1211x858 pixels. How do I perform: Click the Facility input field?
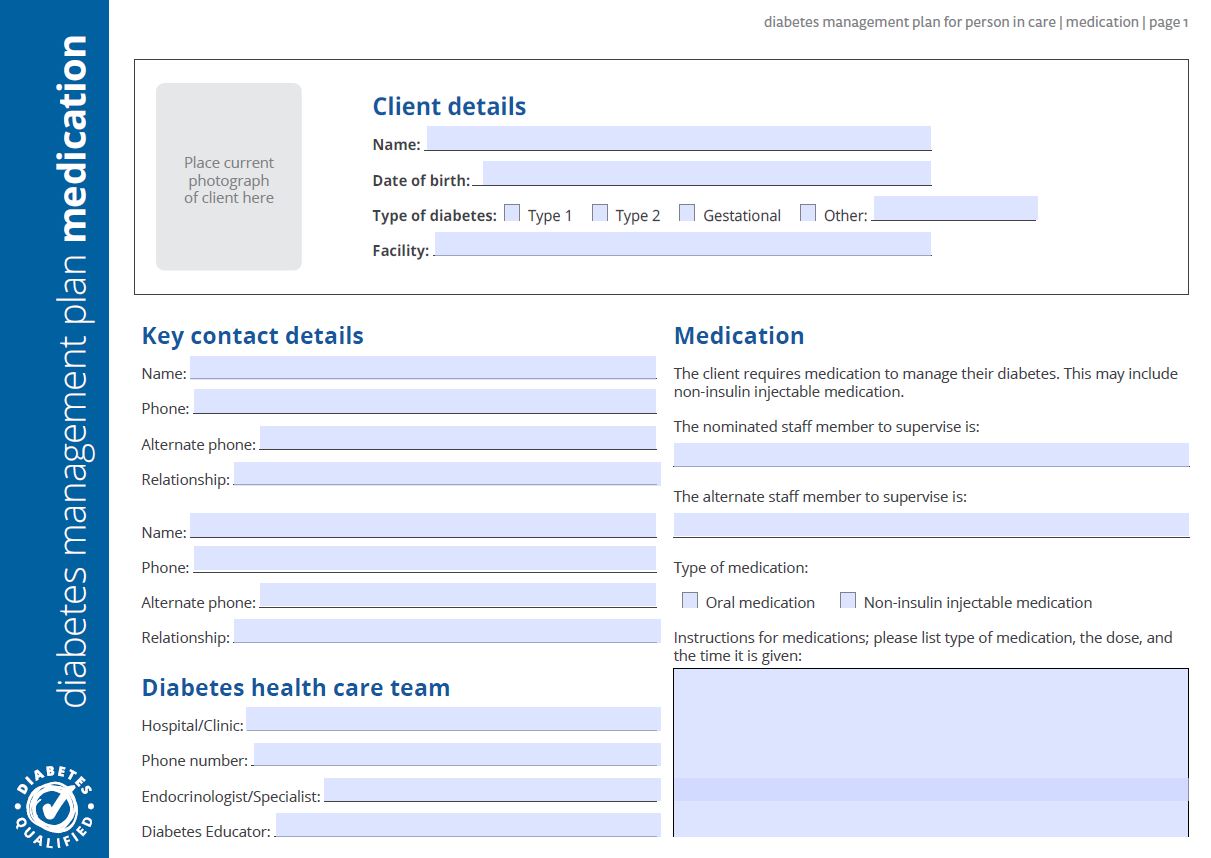click(682, 244)
